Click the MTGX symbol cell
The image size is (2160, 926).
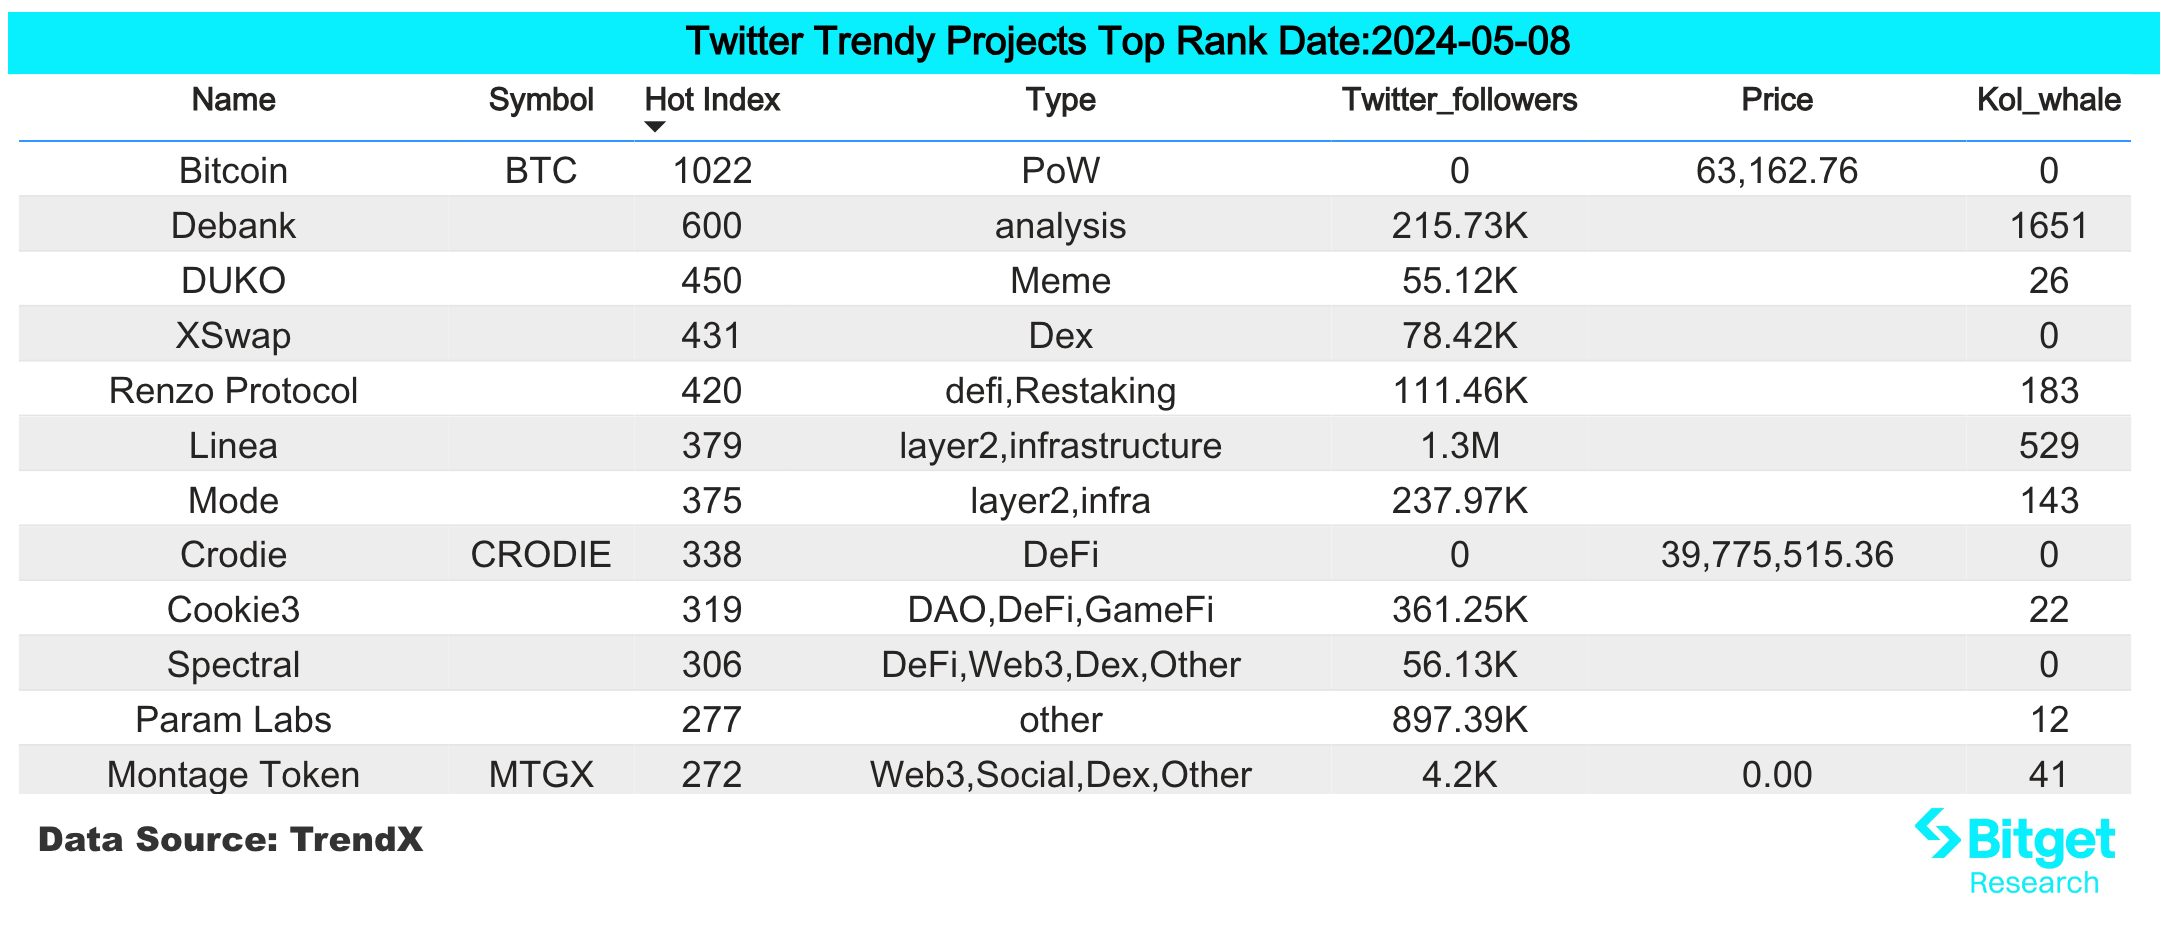click(x=541, y=775)
